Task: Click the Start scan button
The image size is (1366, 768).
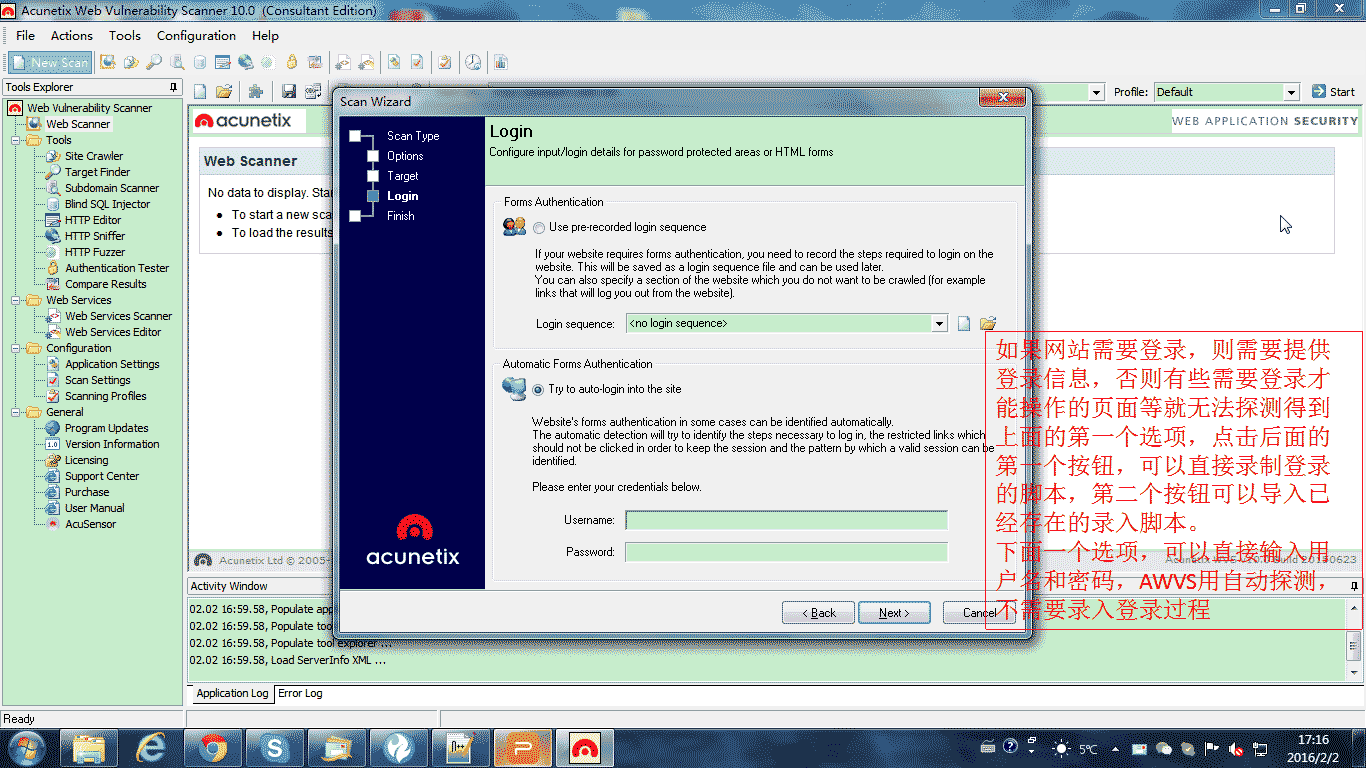Action: tap(1333, 92)
